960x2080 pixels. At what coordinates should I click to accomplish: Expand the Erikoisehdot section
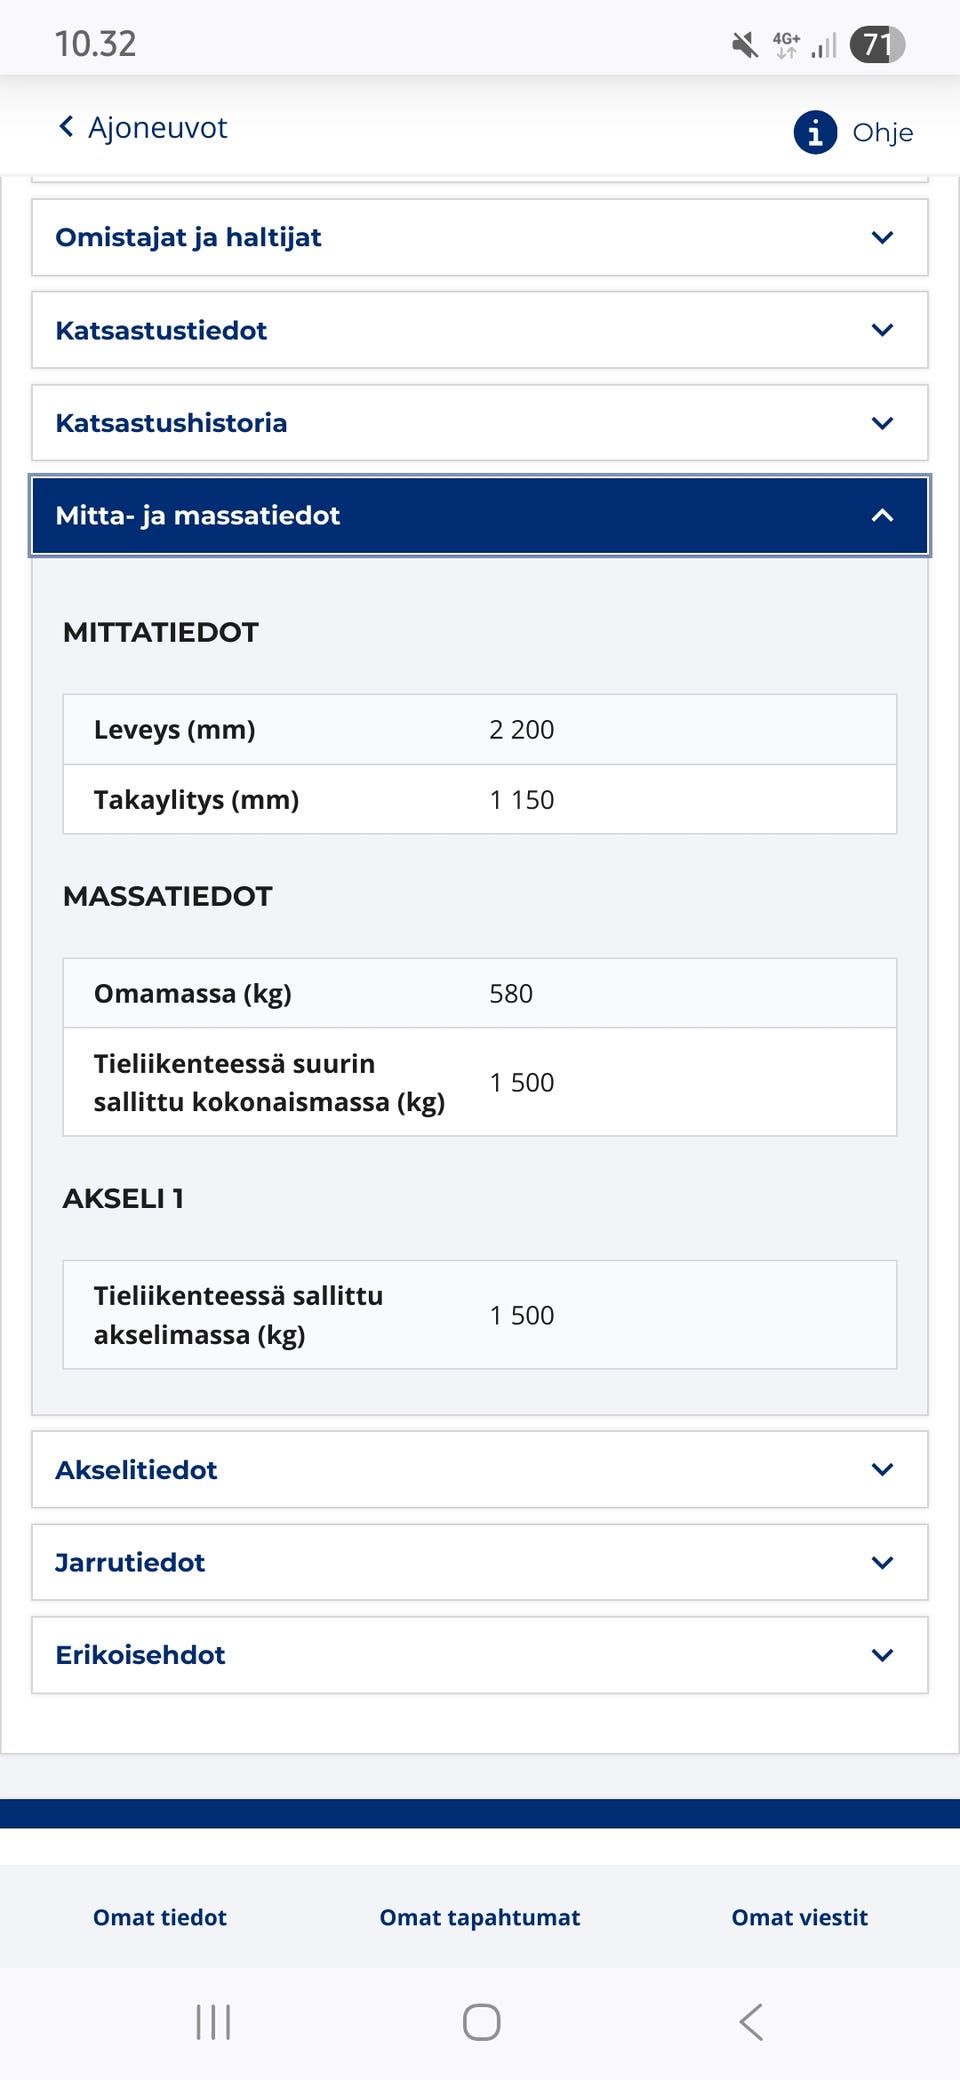tap(480, 1655)
